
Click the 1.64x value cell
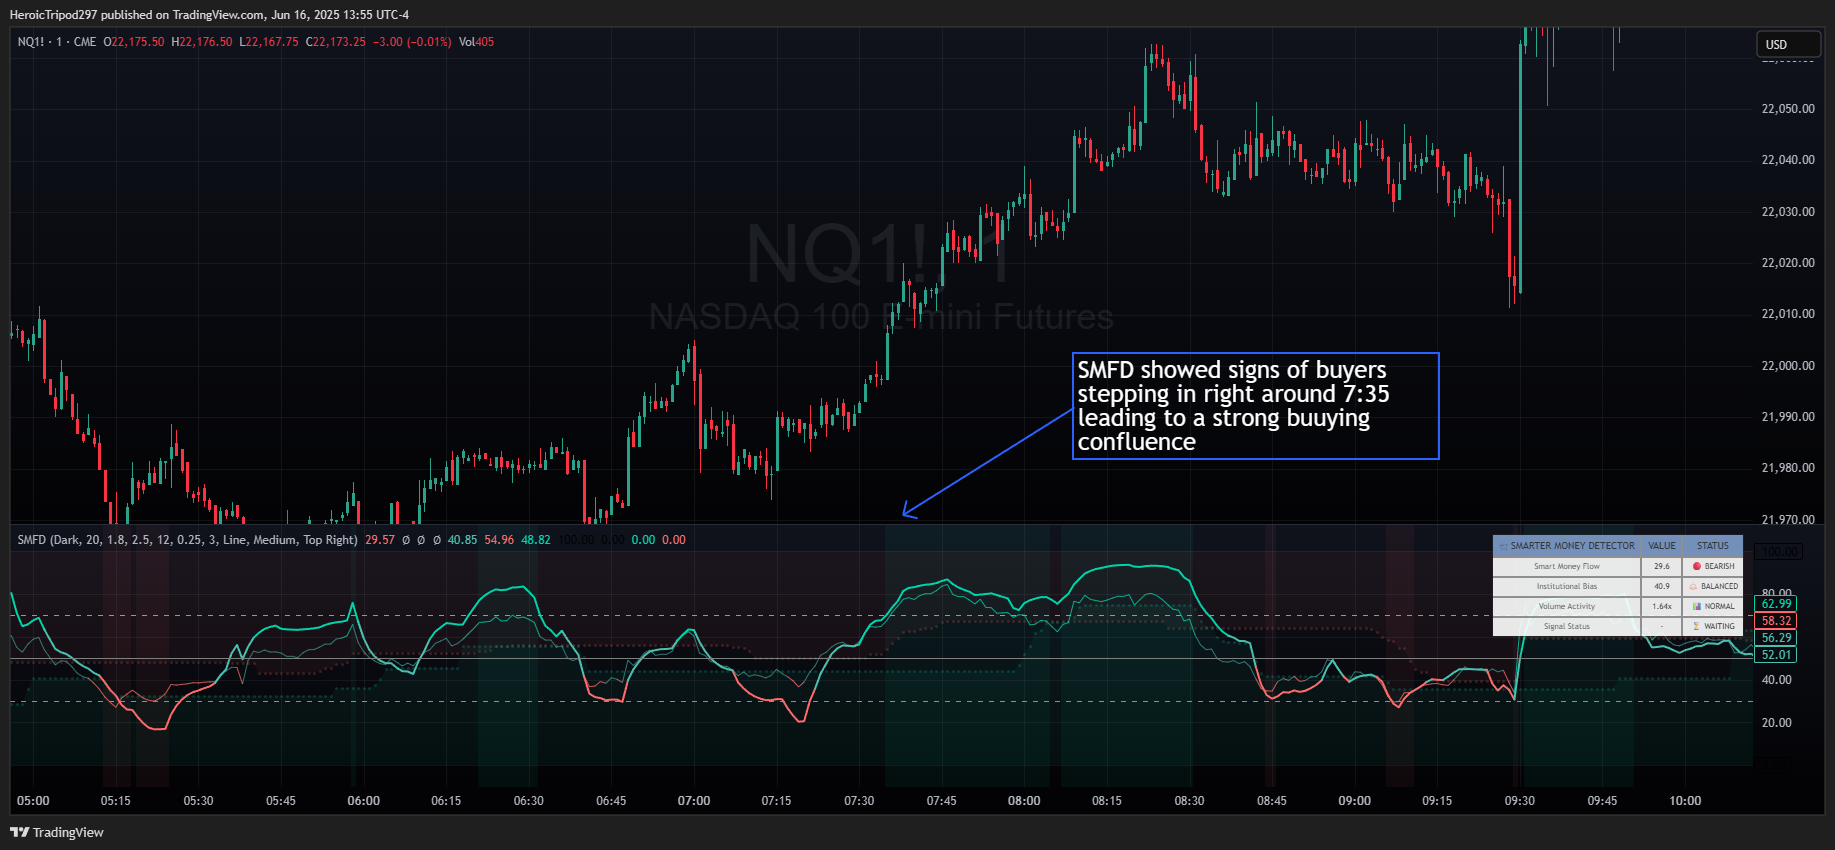point(1662,606)
